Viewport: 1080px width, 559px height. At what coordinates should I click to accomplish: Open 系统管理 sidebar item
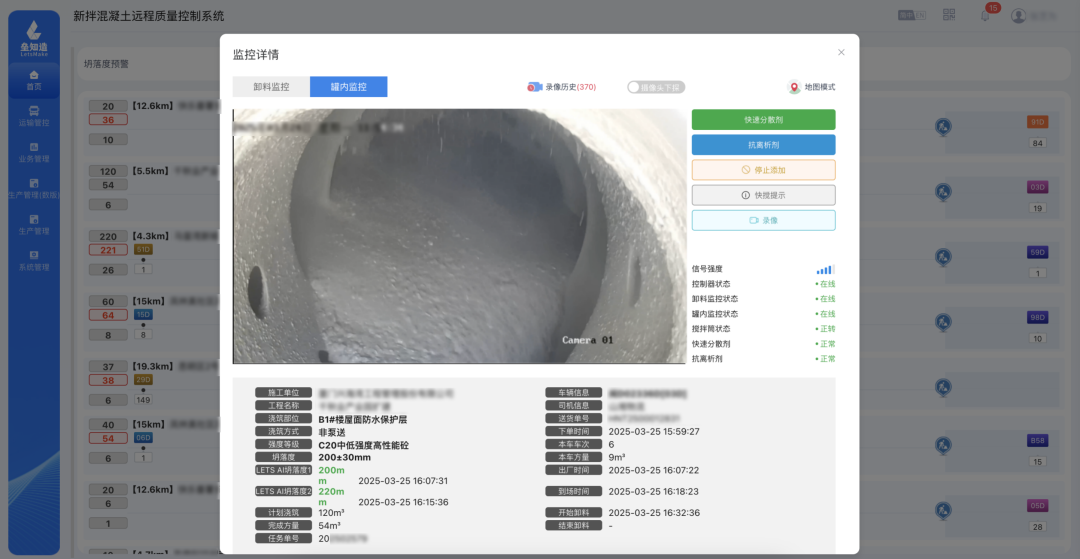34,260
